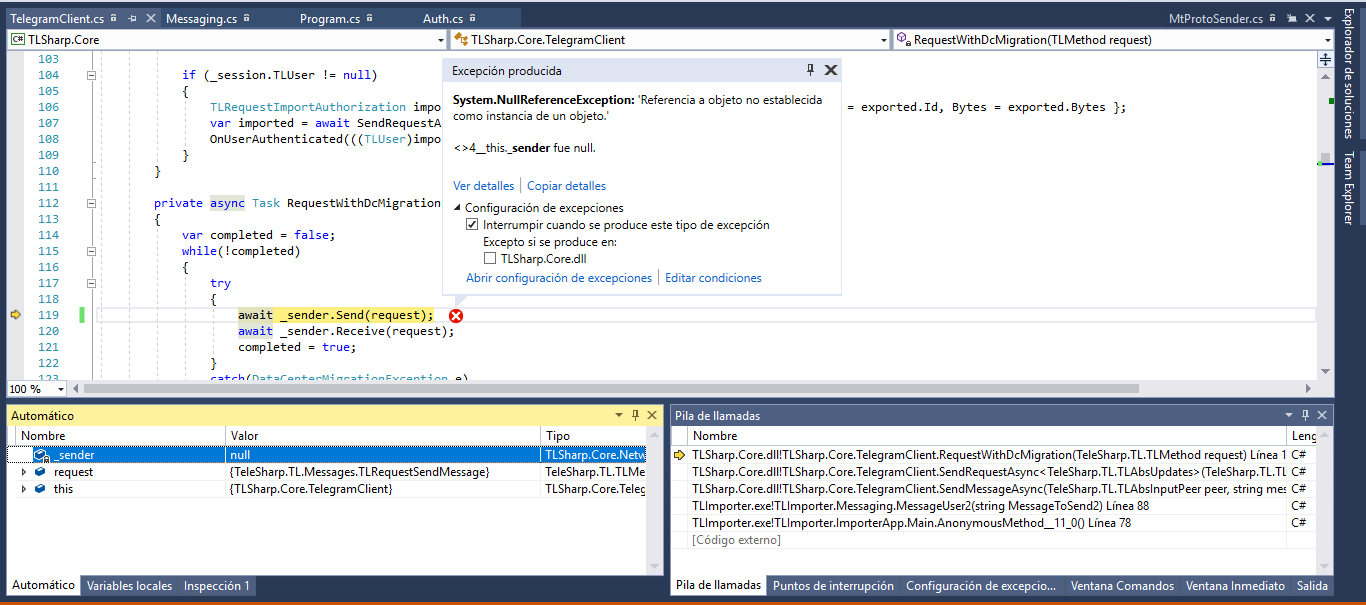Click the red exception icon beside line 119

[x=455, y=315]
